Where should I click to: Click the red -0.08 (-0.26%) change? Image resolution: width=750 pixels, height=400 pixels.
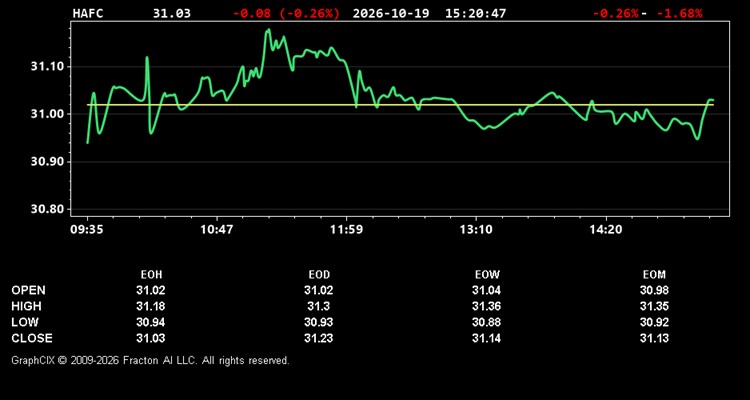click(287, 13)
